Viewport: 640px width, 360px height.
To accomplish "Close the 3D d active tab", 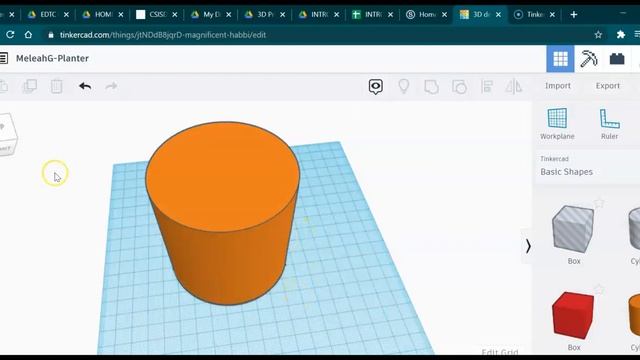I will [x=498, y=15].
